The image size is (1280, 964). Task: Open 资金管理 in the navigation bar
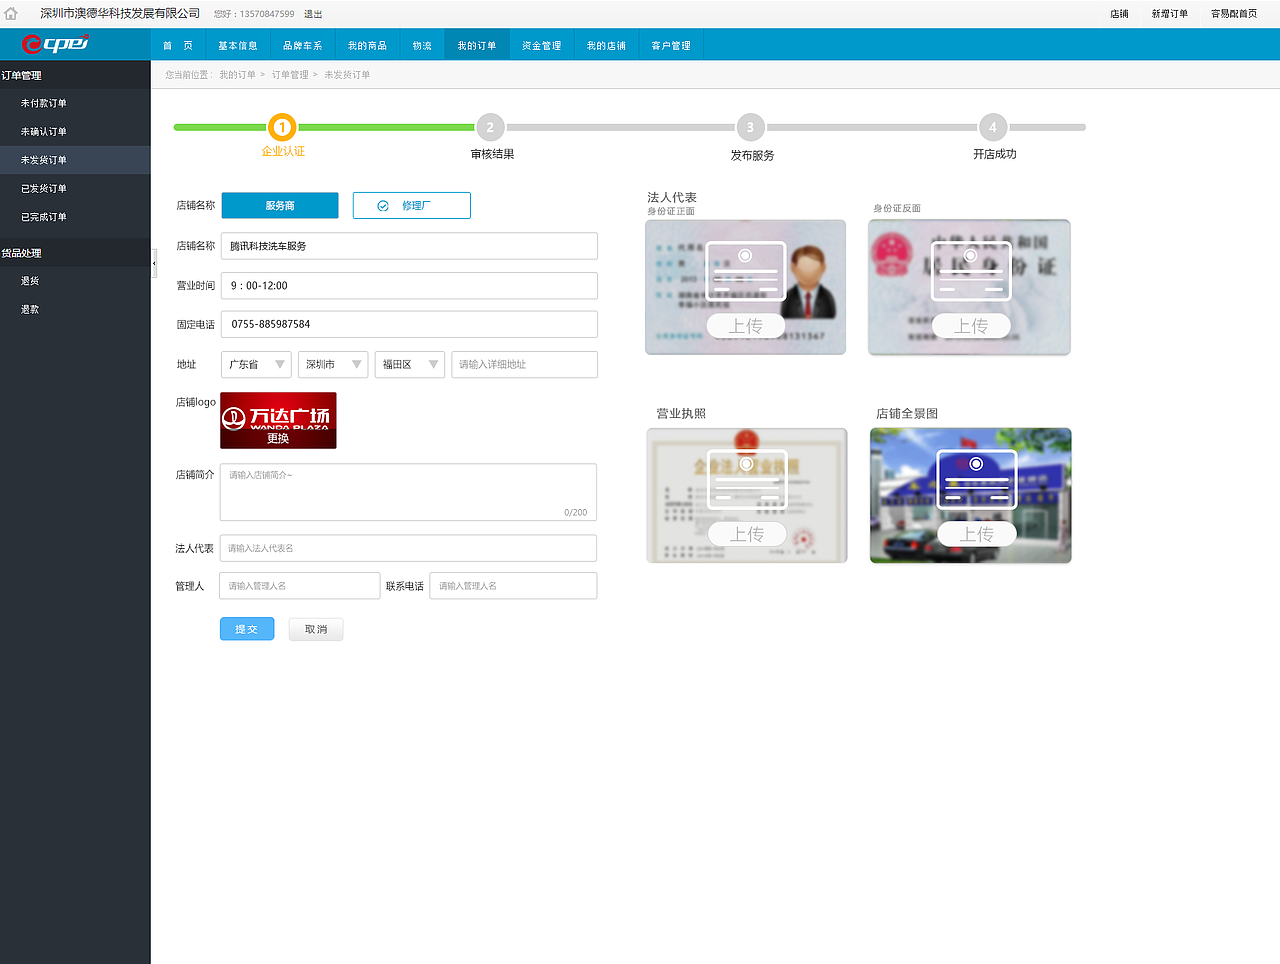541,45
